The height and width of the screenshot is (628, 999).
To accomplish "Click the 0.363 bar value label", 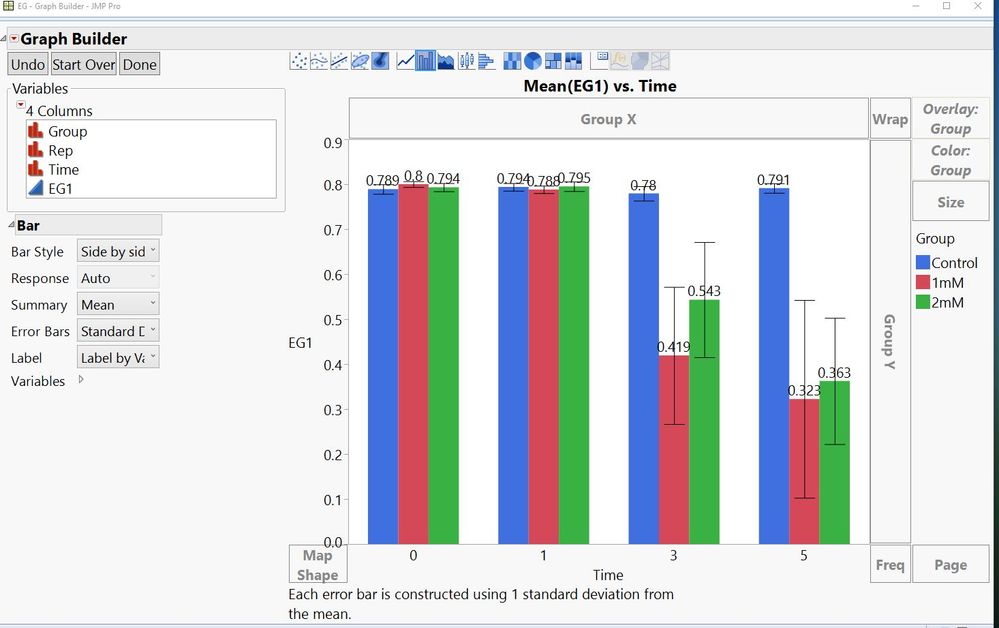I will [x=834, y=373].
